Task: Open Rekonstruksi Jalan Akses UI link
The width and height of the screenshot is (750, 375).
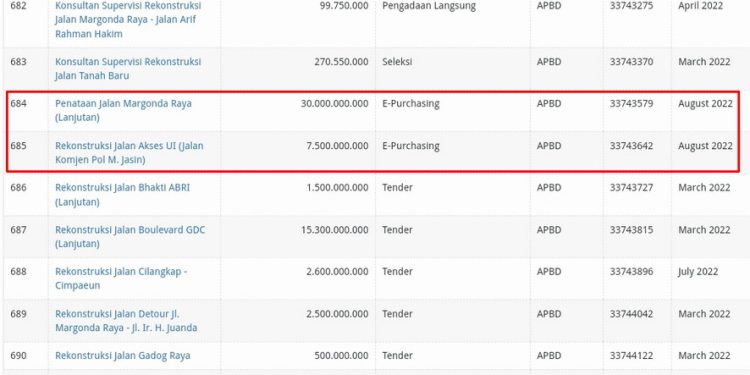Action: [129, 152]
